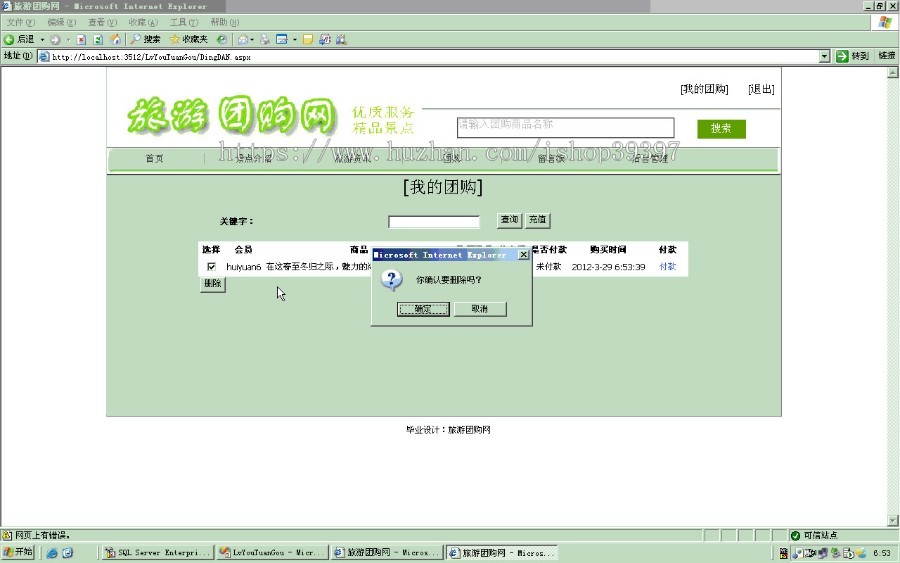Screen dimensions: 900x563
Task: Open the Favorites (收藏) menu
Action: point(143,22)
